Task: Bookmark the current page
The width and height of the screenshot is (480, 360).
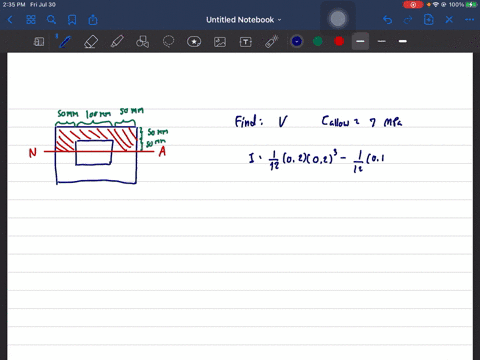Action: click(72, 20)
